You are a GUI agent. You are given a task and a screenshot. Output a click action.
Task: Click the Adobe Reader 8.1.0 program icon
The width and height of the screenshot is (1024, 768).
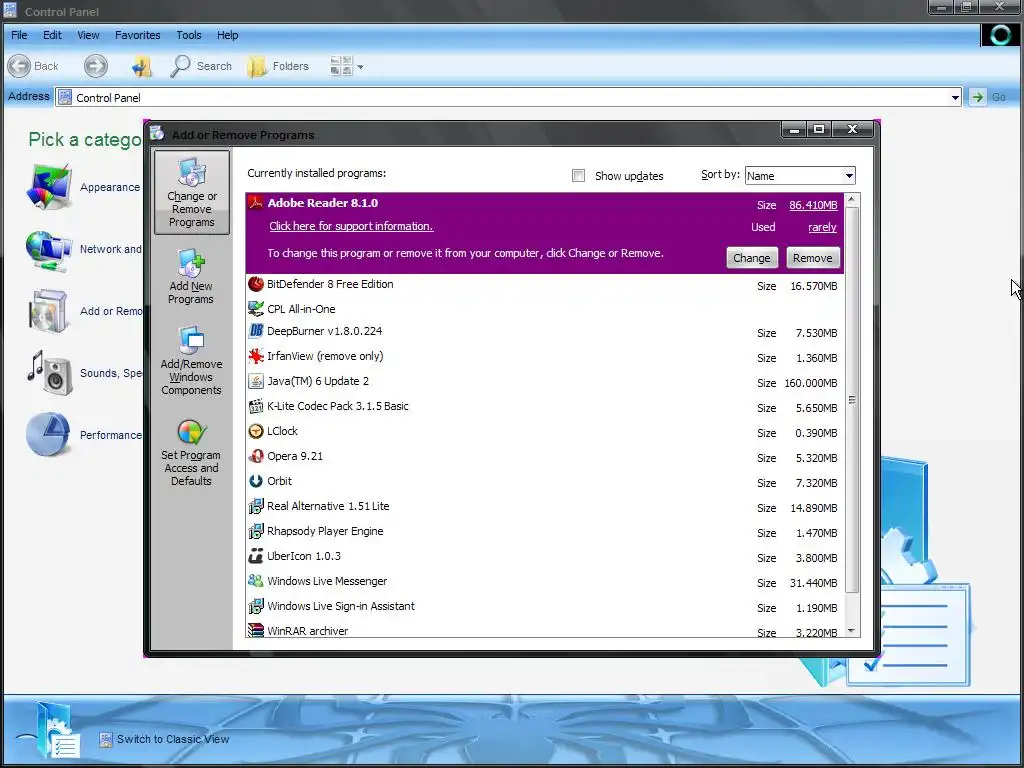click(256, 203)
